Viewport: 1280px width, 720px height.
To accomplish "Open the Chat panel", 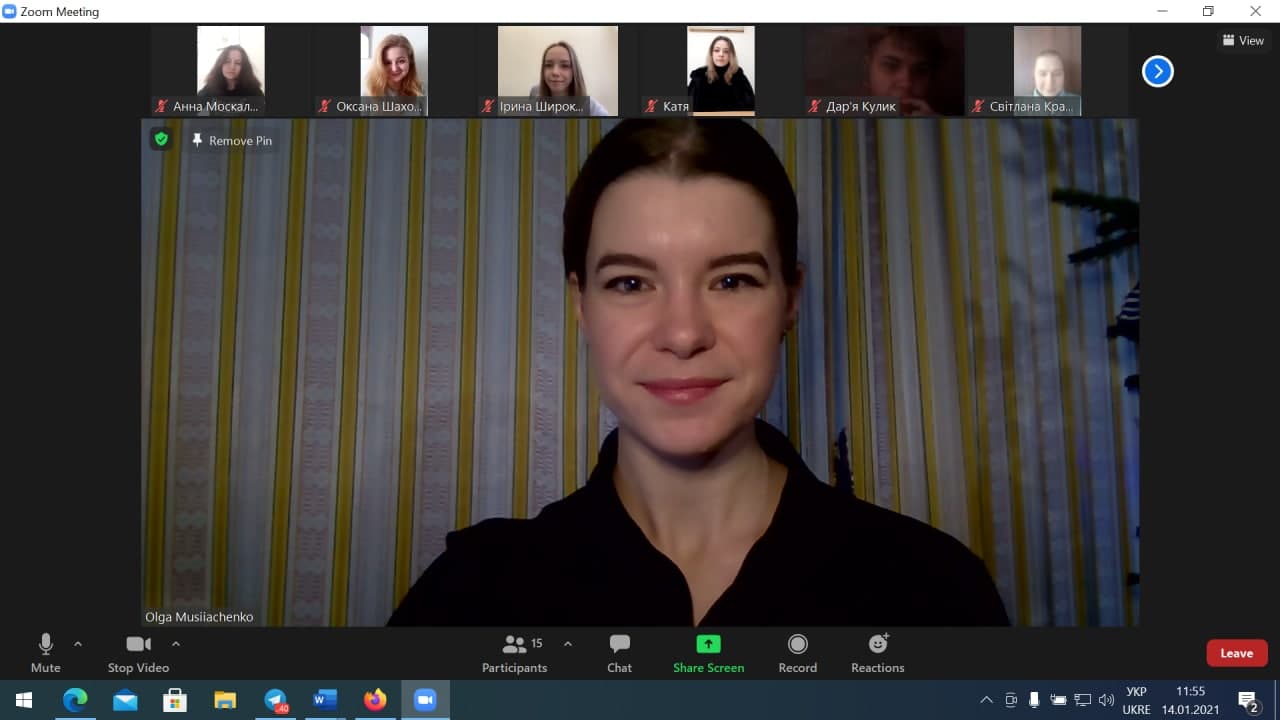I will 619,653.
